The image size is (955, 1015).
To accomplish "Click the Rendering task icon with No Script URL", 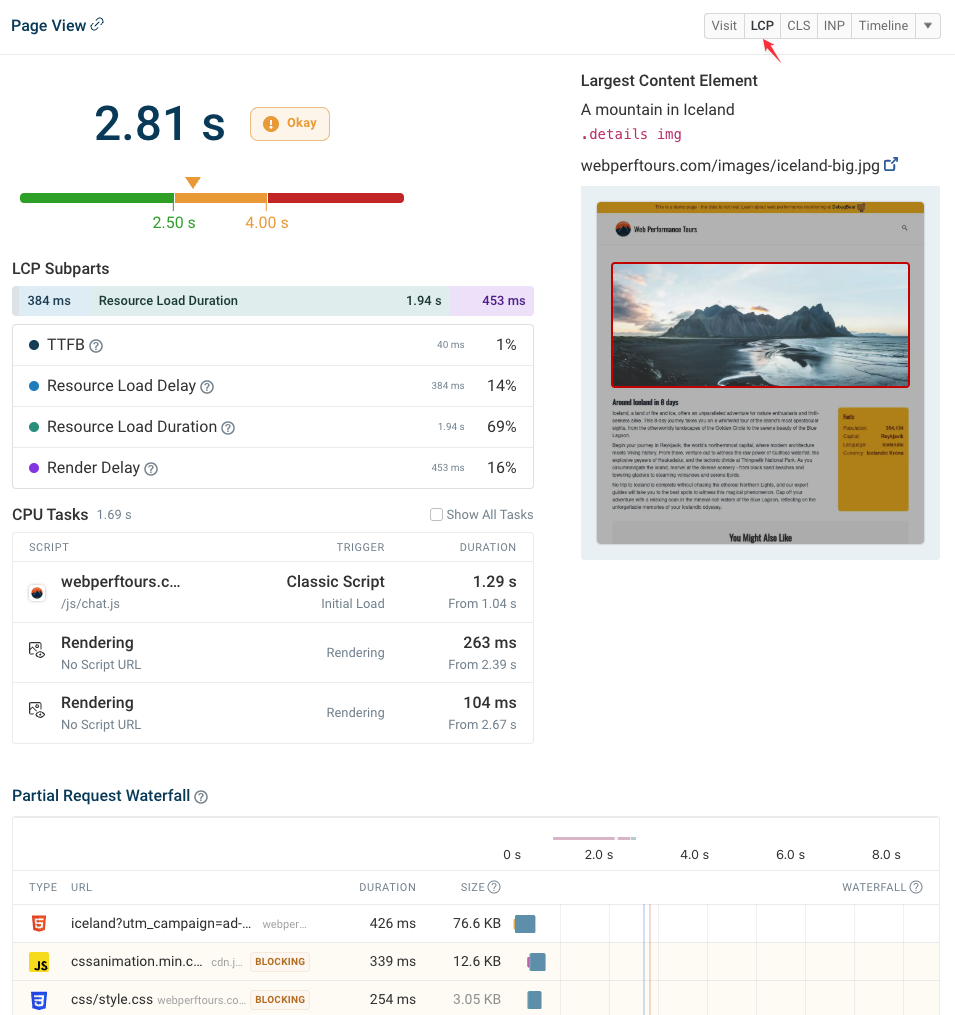I will click(x=37, y=651).
